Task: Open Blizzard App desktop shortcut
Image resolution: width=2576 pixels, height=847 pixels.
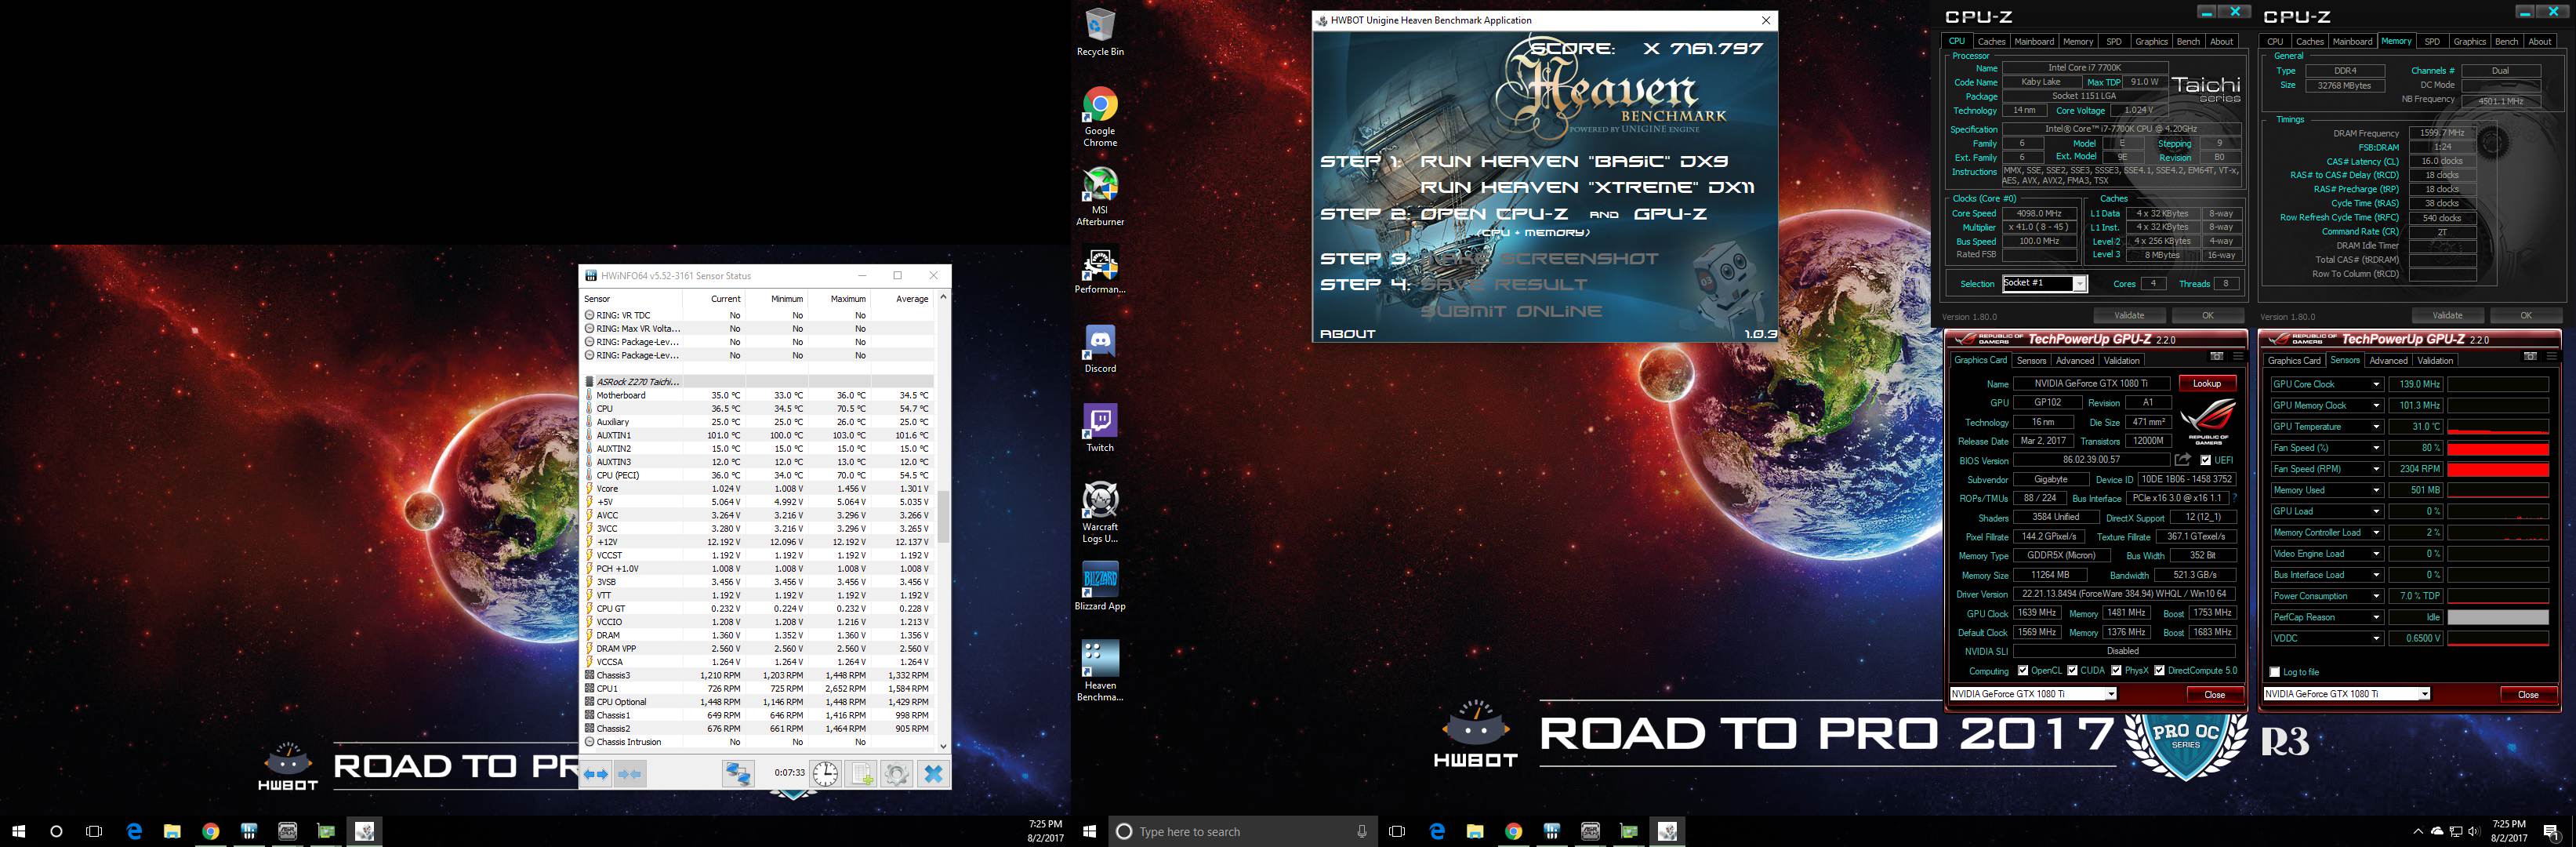Action: click(x=1100, y=586)
